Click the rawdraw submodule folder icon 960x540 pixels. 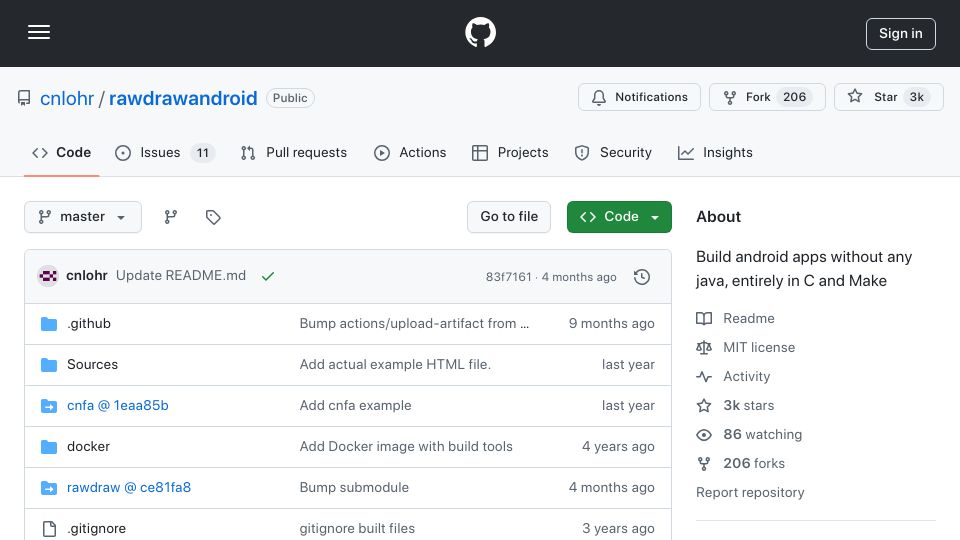point(49,488)
